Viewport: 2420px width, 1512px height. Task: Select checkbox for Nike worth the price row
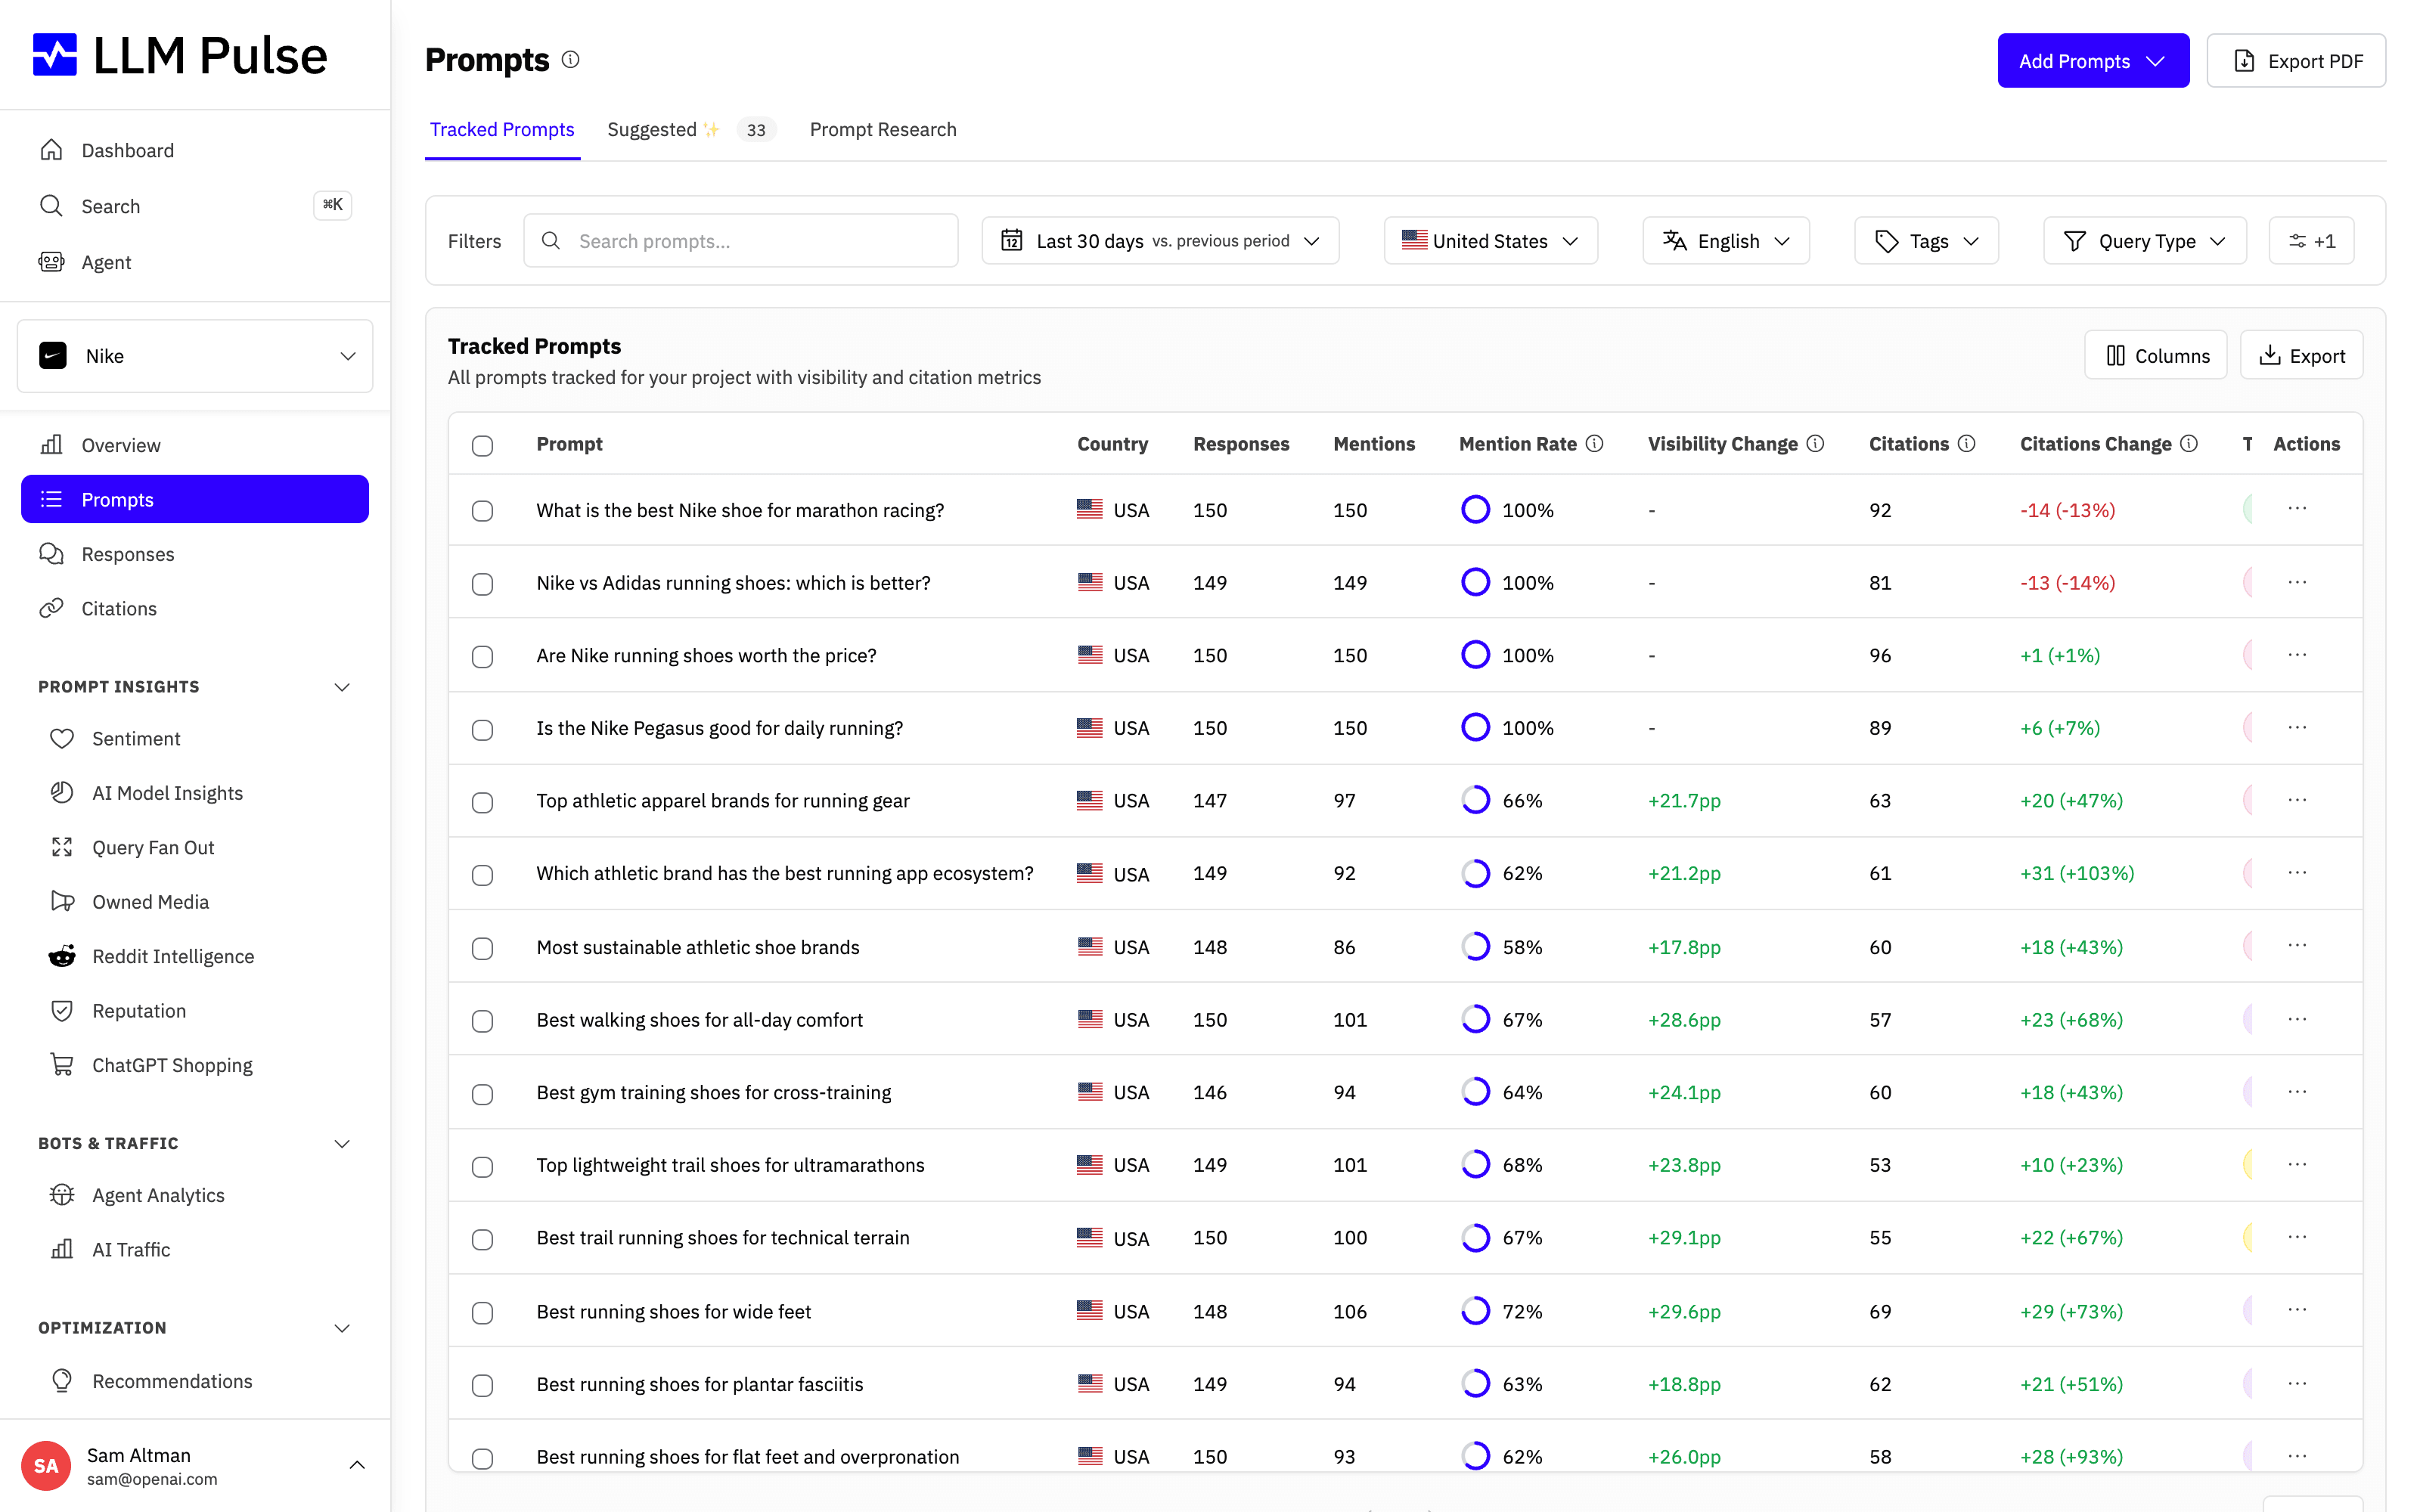pyautogui.click(x=482, y=657)
